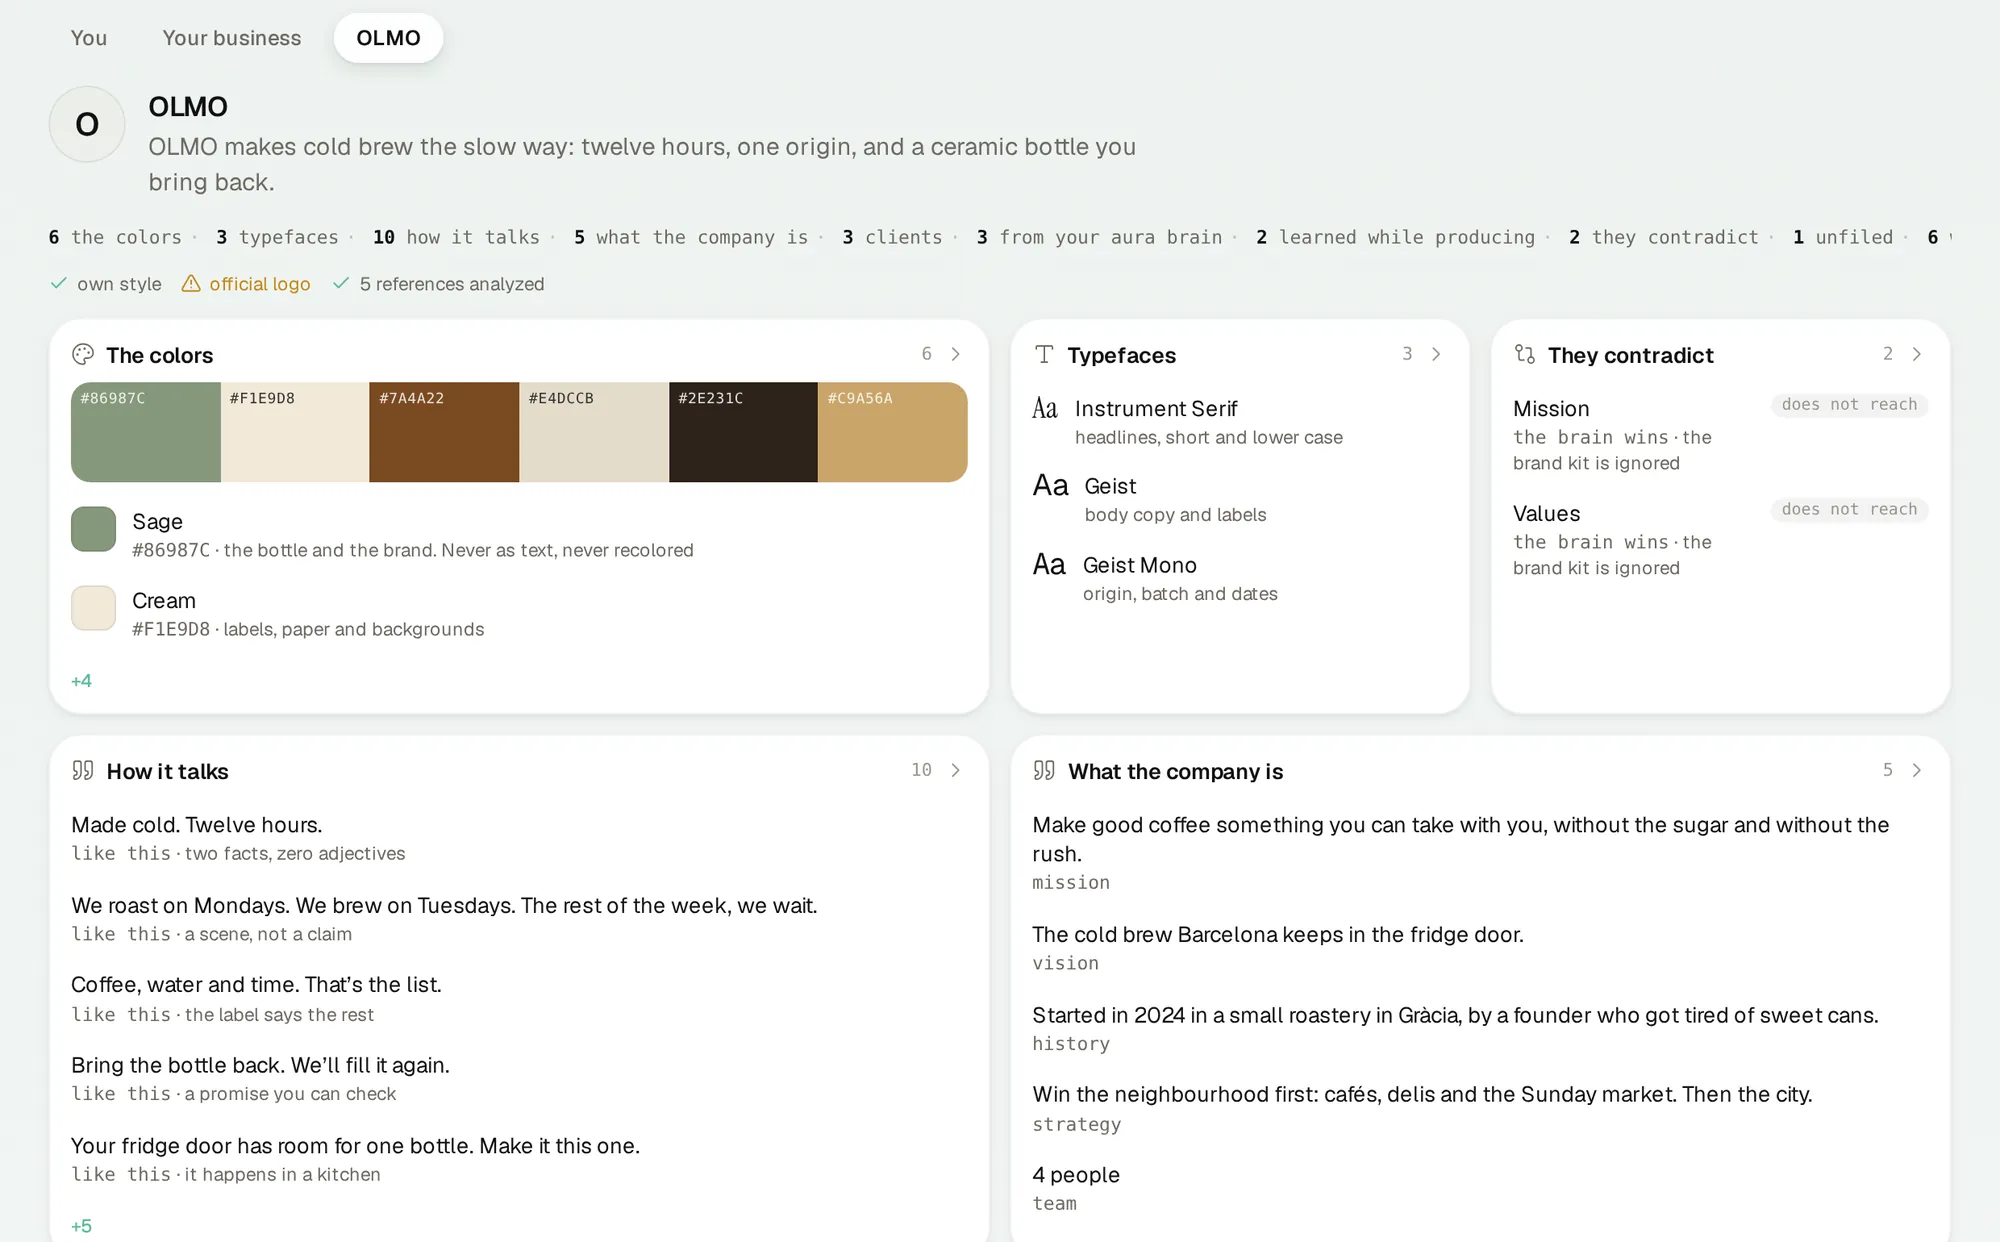Open the '1 unfiled' section link
2000x1242 pixels.
click(1843, 237)
